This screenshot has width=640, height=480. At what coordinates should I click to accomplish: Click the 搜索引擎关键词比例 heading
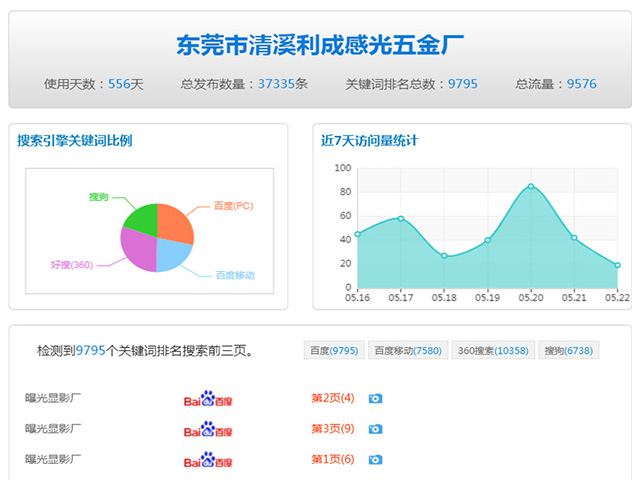point(75,141)
